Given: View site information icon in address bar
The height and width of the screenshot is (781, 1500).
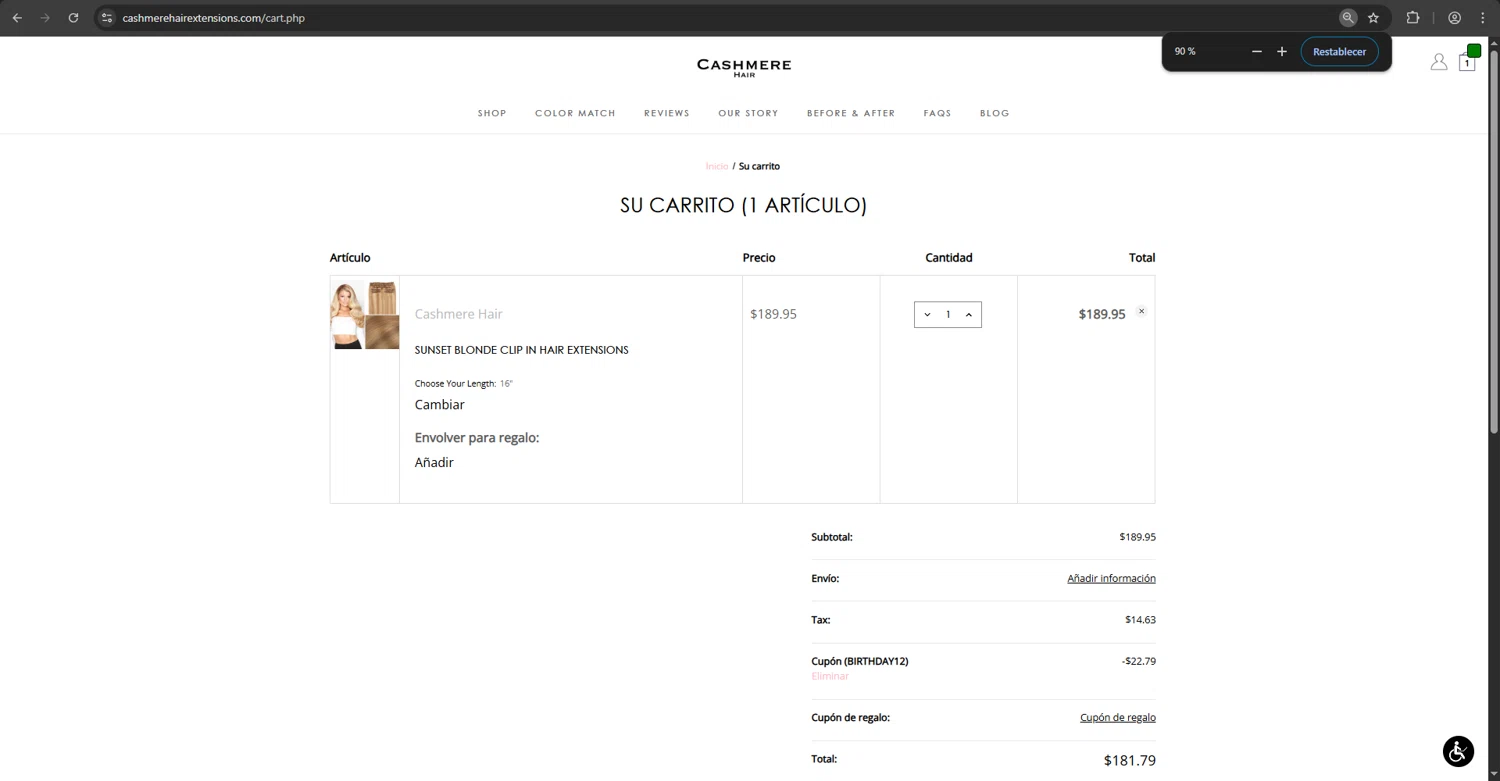Looking at the screenshot, I should tap(107, 18).
